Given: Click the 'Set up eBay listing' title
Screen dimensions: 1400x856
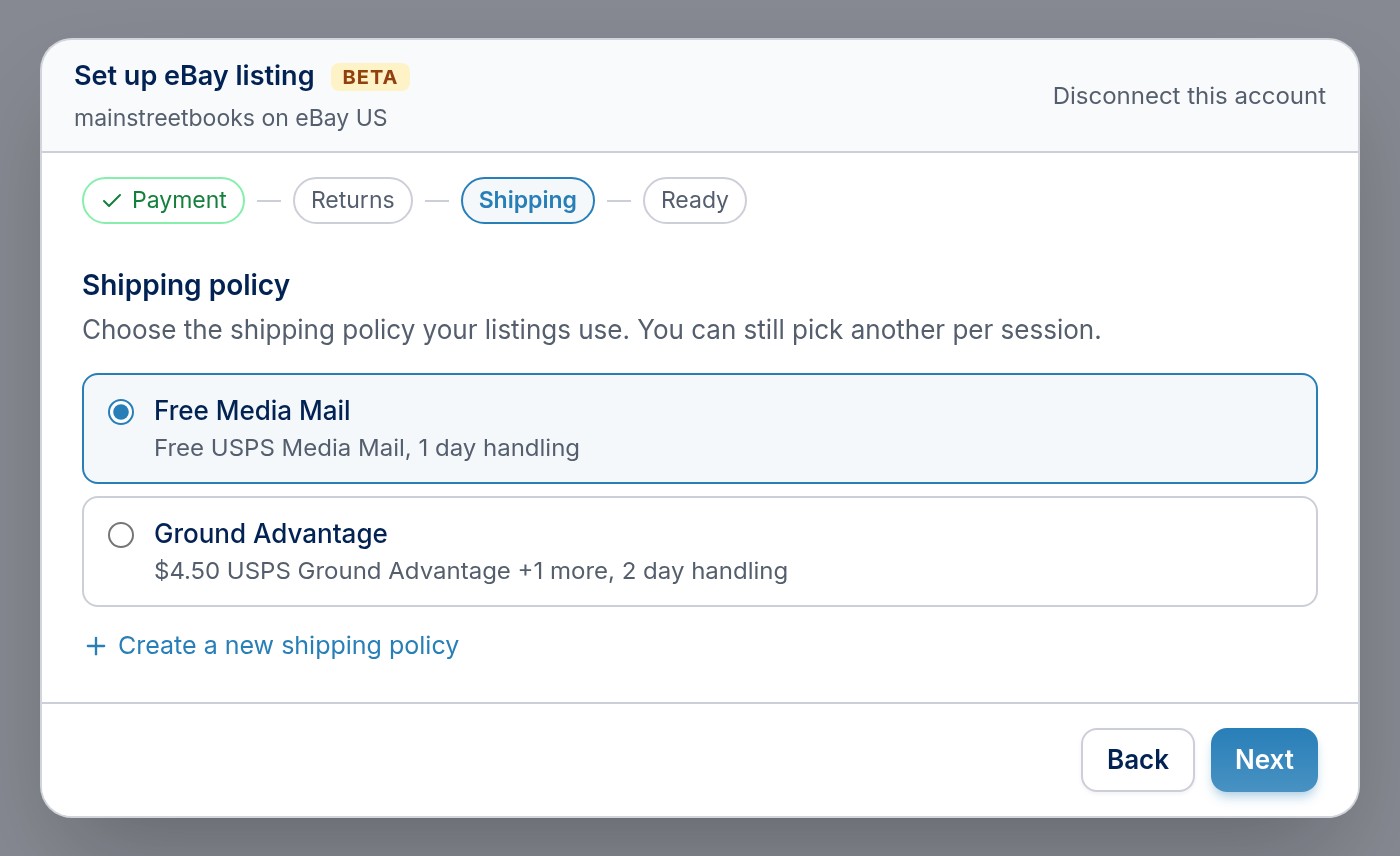Looking at the screenshot, I should pos(194,76).
